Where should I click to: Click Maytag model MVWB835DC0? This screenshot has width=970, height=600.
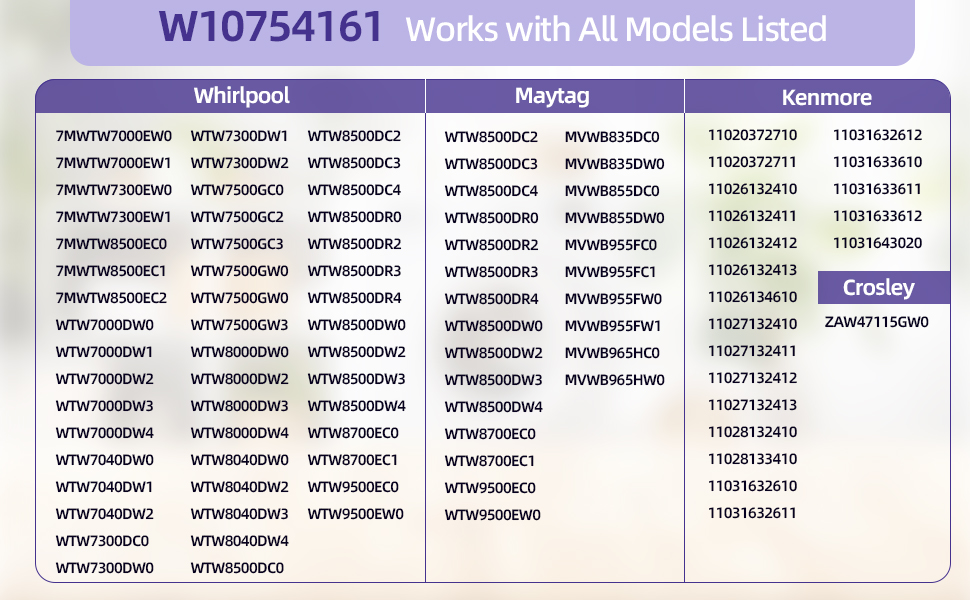(612, 137)
